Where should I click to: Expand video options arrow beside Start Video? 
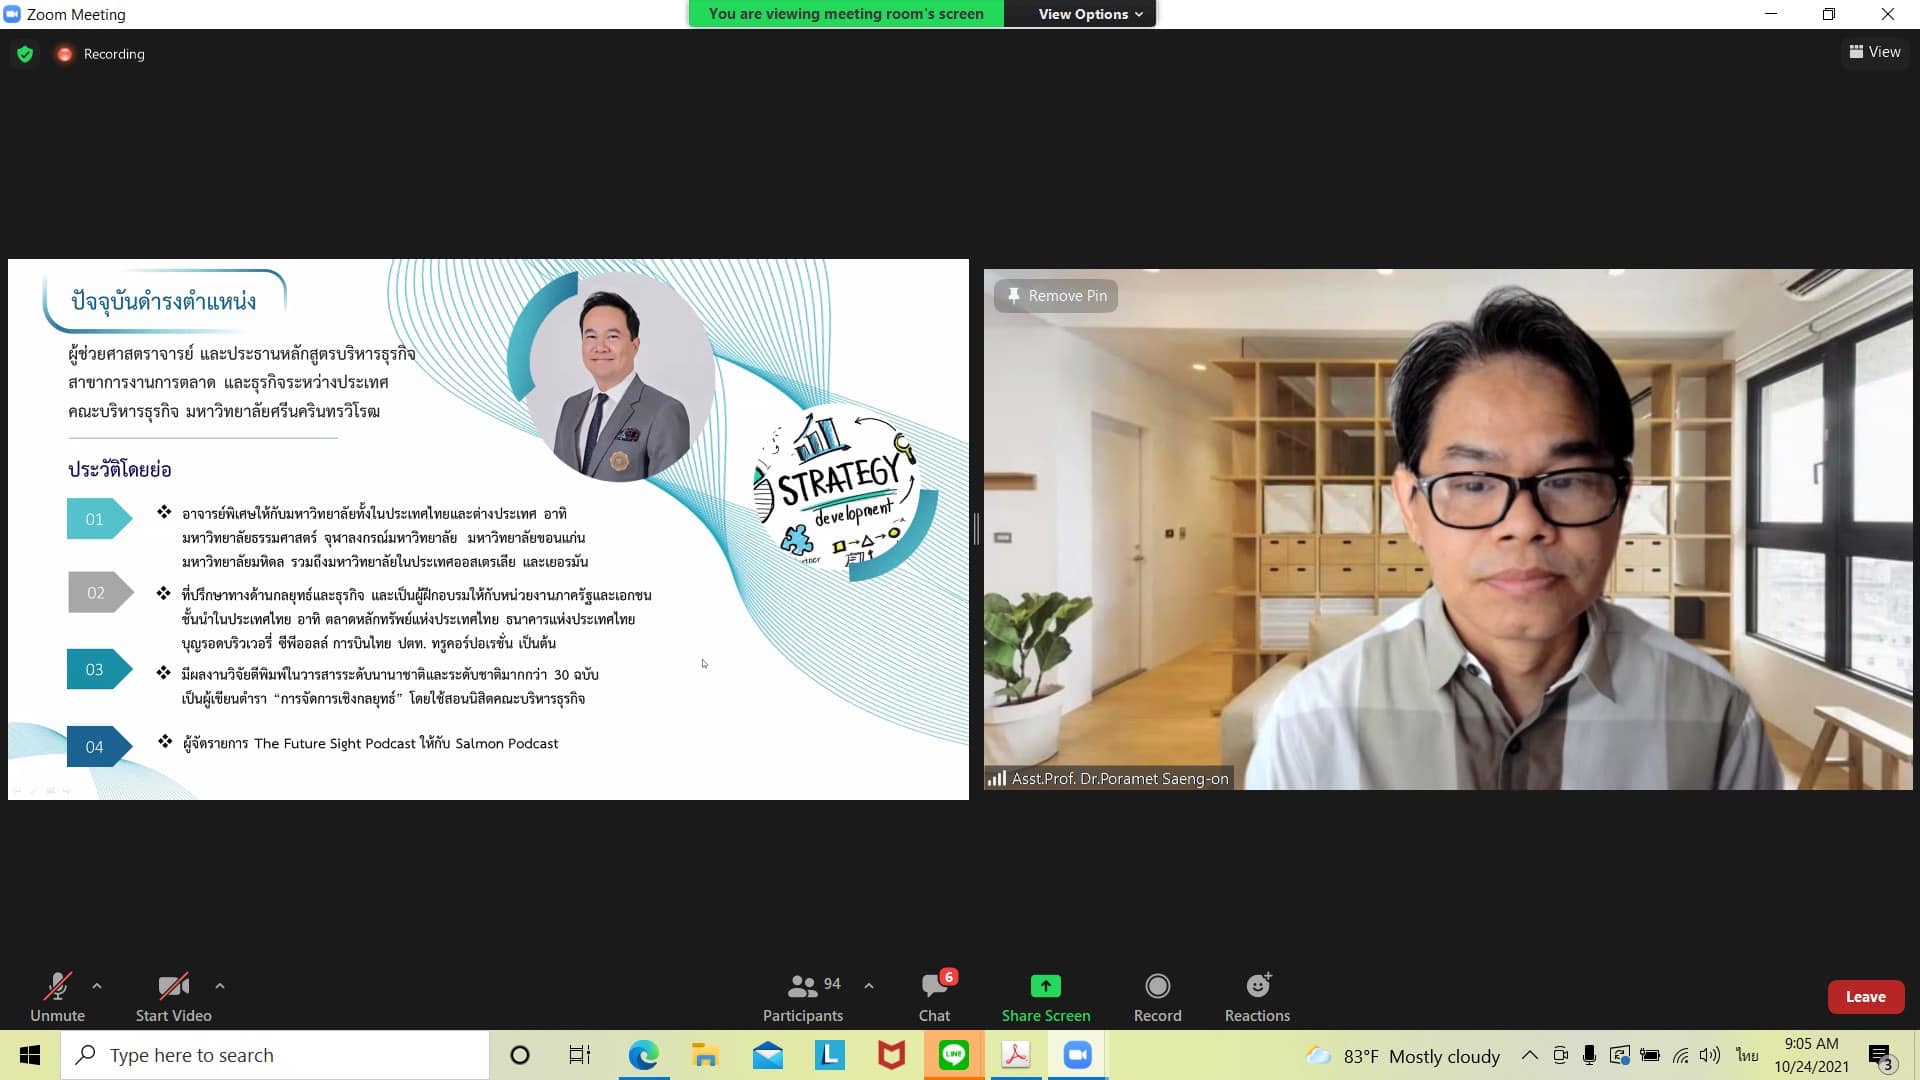click(220, 986)
